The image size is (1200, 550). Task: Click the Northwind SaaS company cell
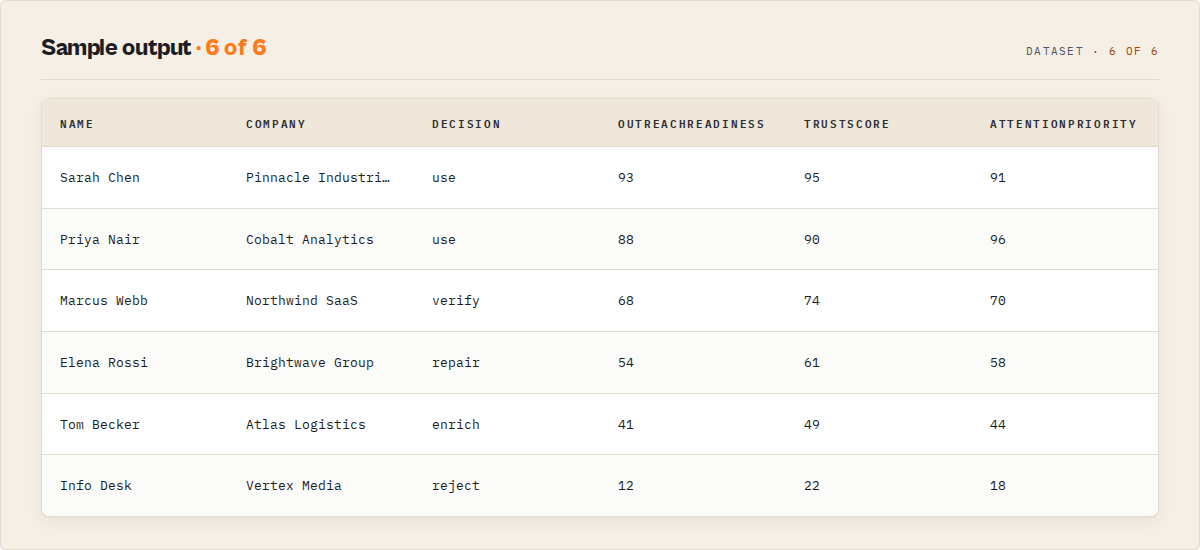tap(302, 301)
